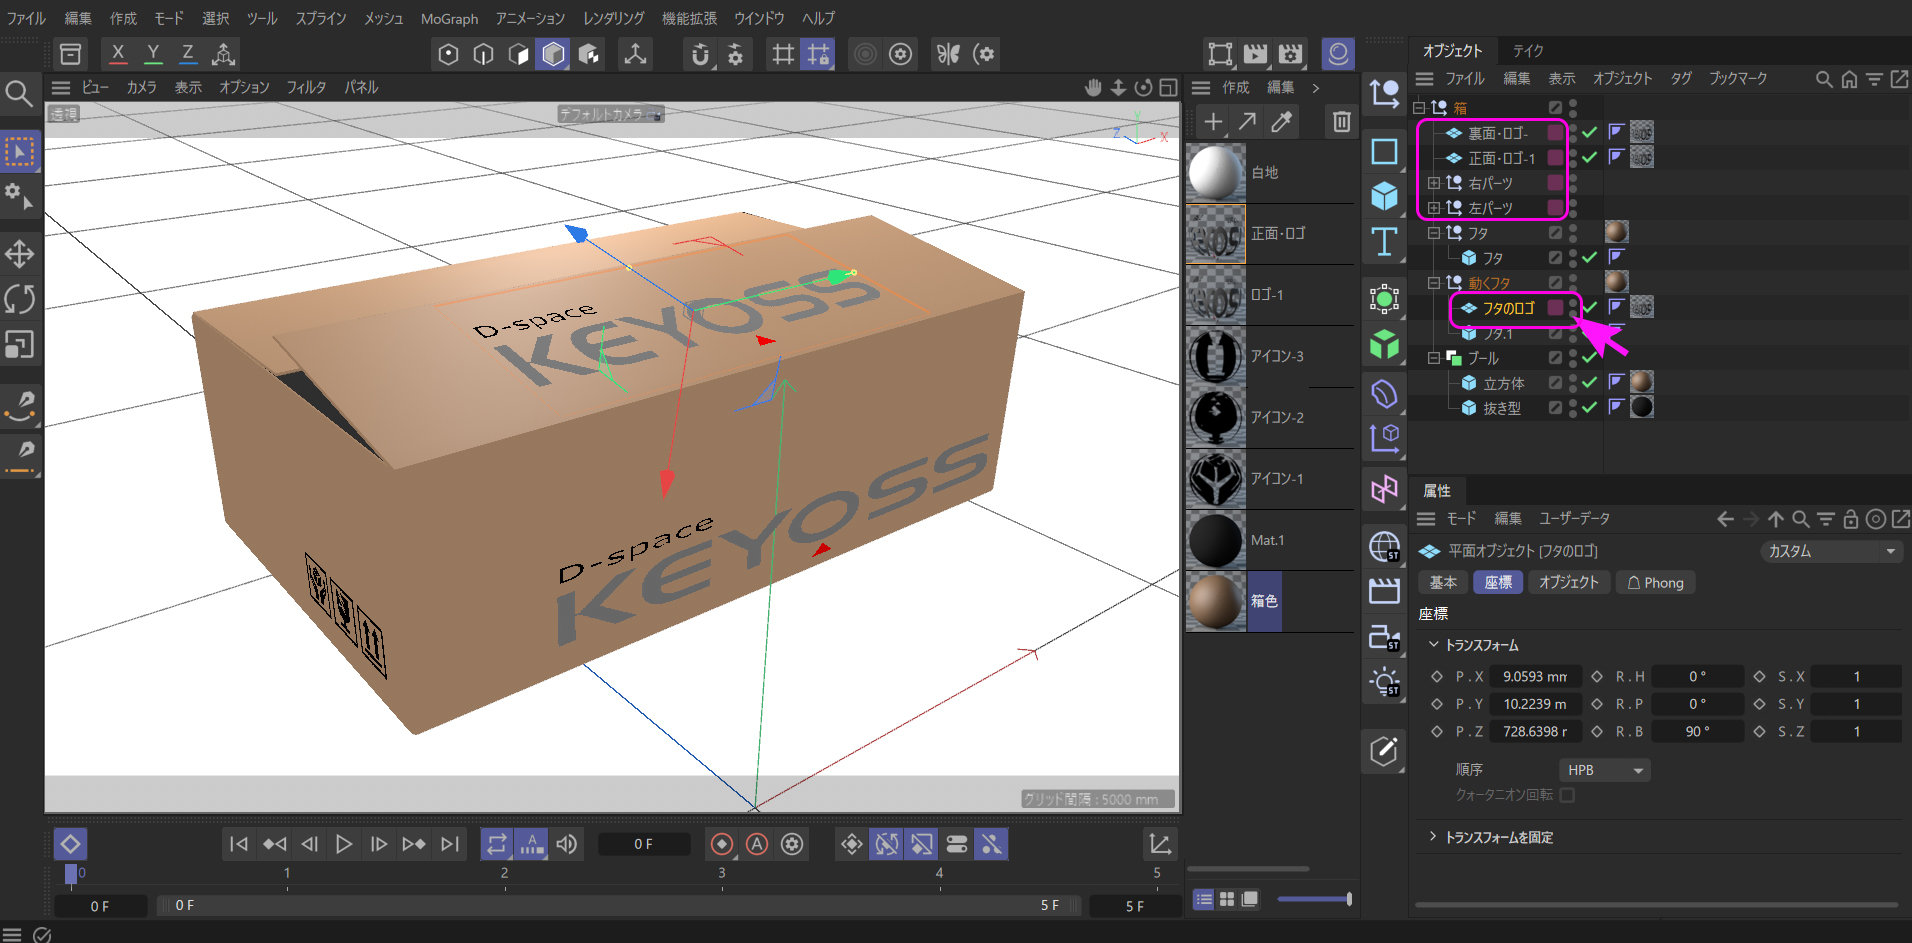Click the 基本 attribute button
The width and height of the screenshot is (1912, 943).
pos(1442,583)
